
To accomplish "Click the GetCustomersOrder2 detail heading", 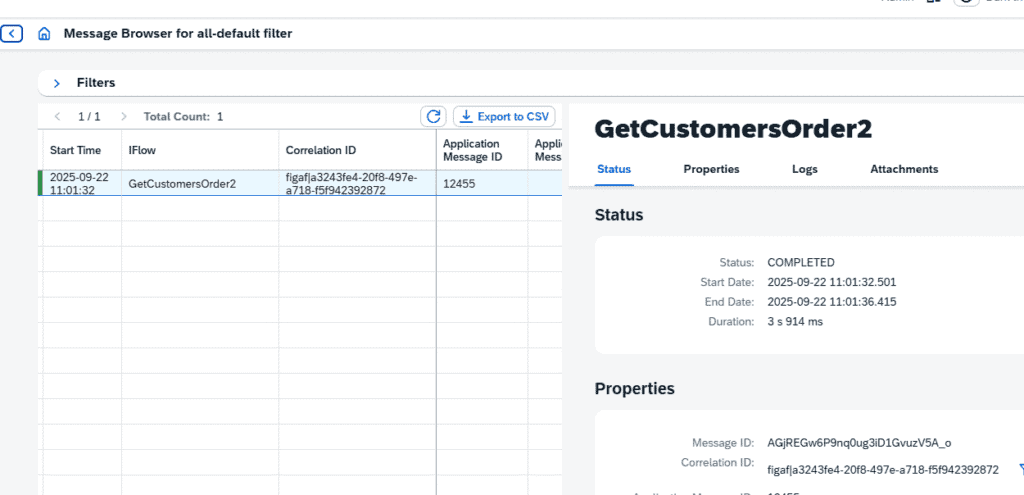I will [x=733, y=129].
